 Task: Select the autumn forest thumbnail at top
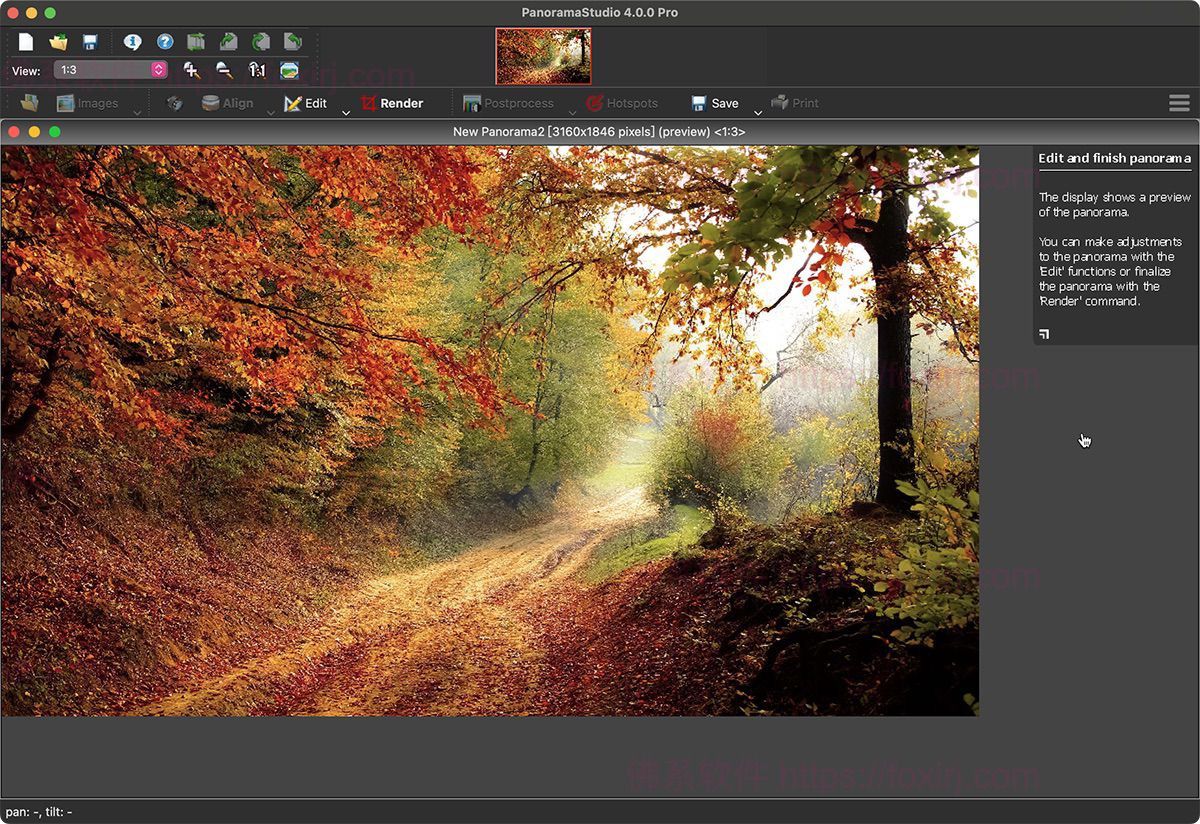(543, 56)
